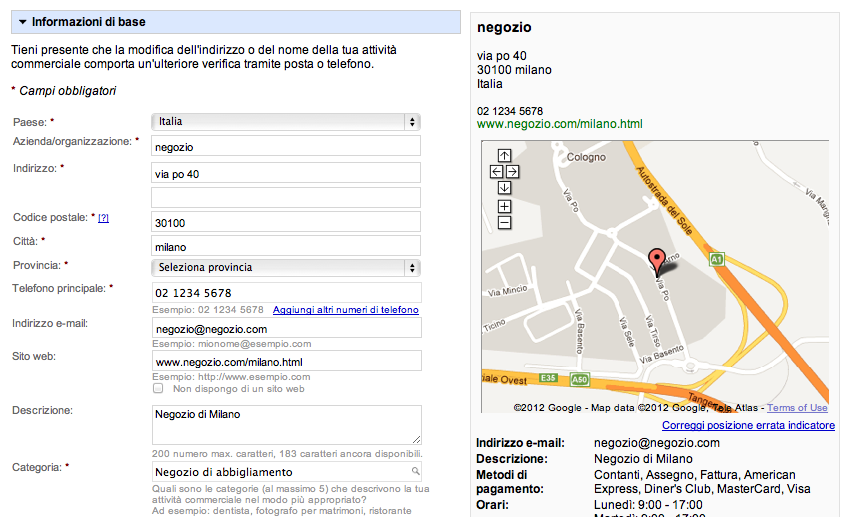Open the postal code help [?] link
843x517 pixels.
pyautogui.click(x=103, y=218)
